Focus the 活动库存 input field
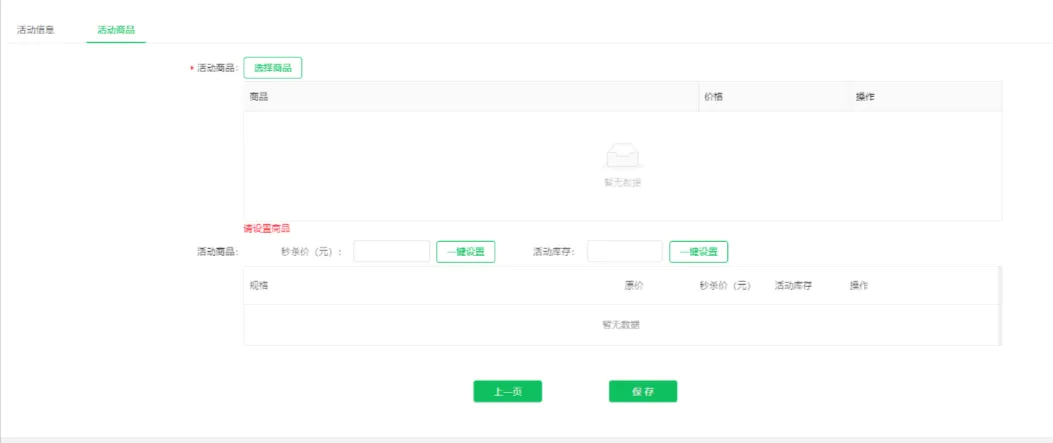 625,252
